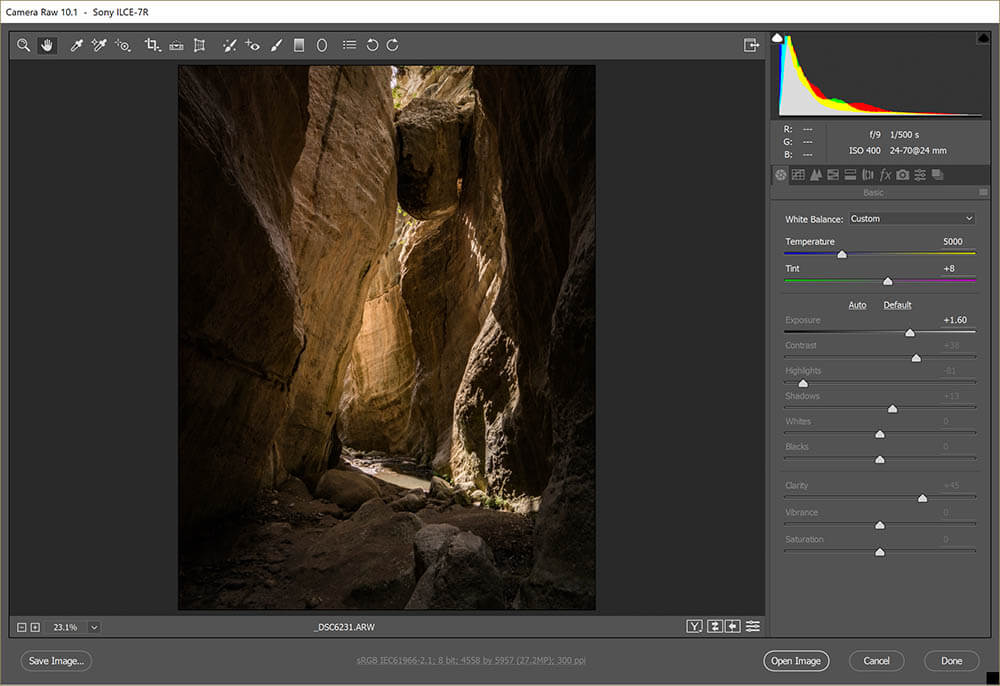Open the Detail panel

(816, 174)
